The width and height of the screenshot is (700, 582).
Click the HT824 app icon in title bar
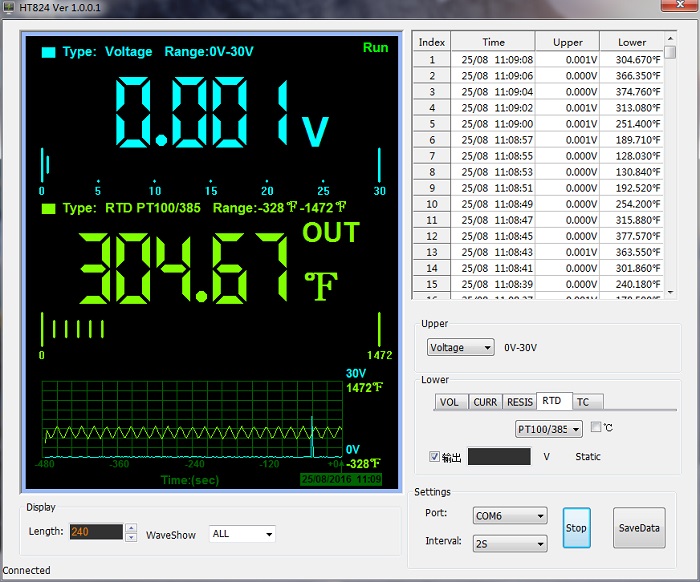pos(9,9)
